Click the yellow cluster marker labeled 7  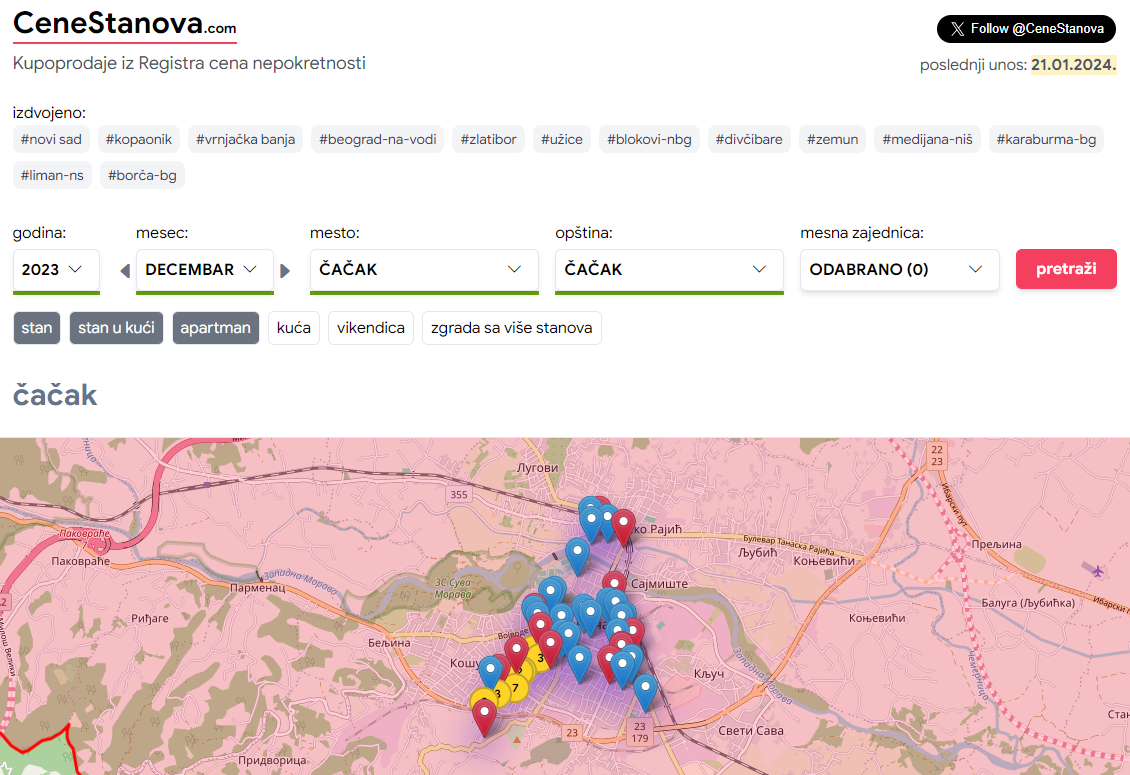click(515, 687)
